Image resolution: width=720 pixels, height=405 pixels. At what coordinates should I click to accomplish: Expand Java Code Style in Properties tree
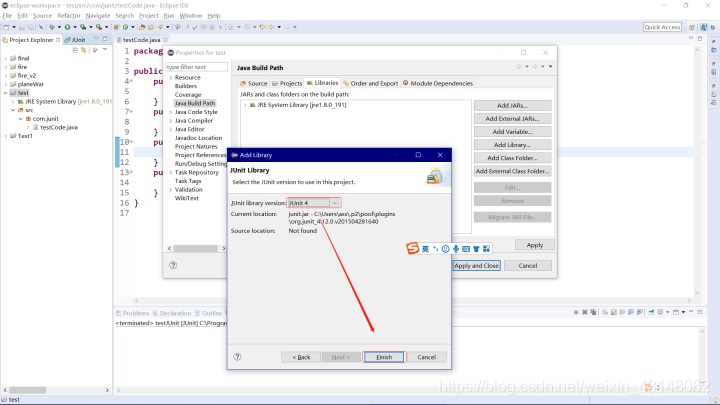171,112
